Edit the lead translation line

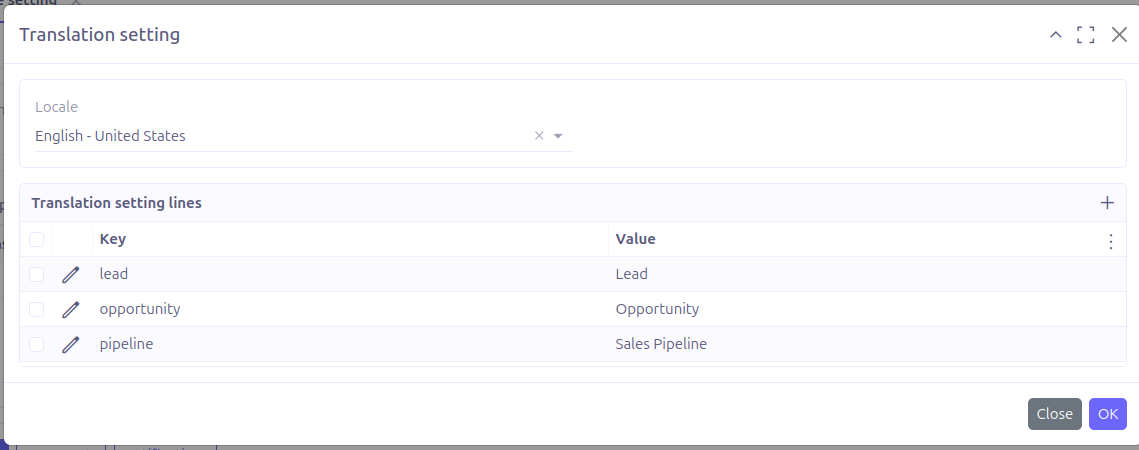70,274
